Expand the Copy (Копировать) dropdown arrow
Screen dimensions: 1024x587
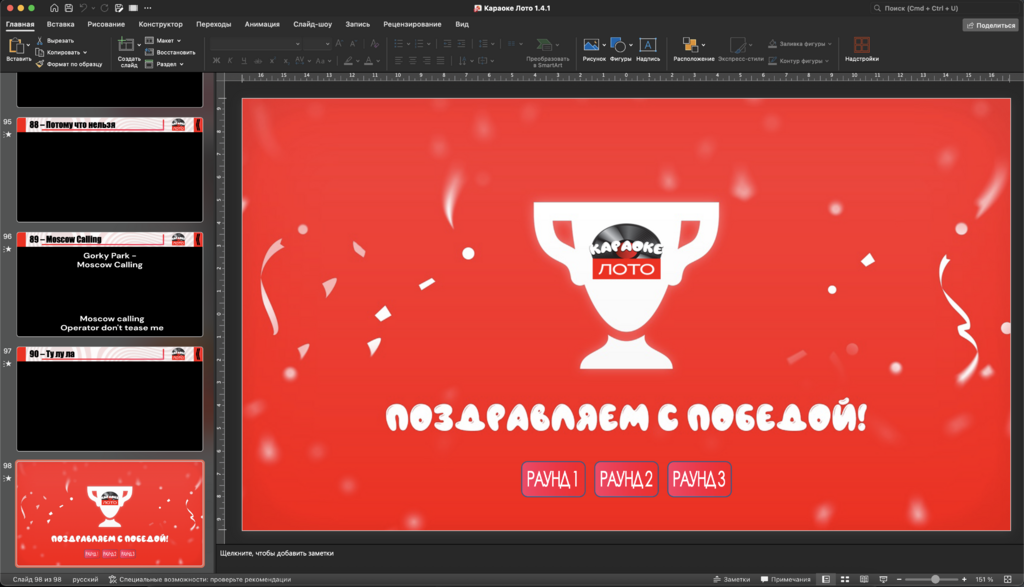click(x=85, y=52)
